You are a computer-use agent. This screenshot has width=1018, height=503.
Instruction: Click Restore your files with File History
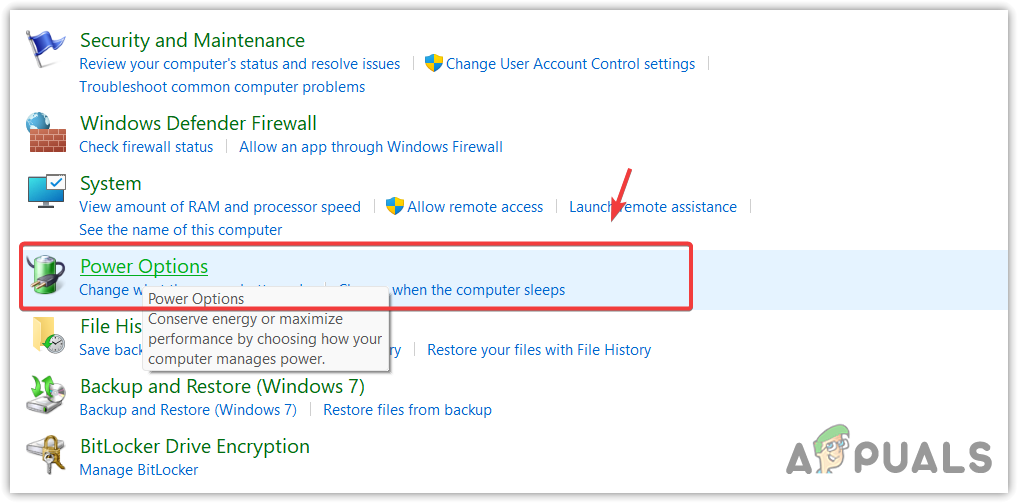[539, 350]
